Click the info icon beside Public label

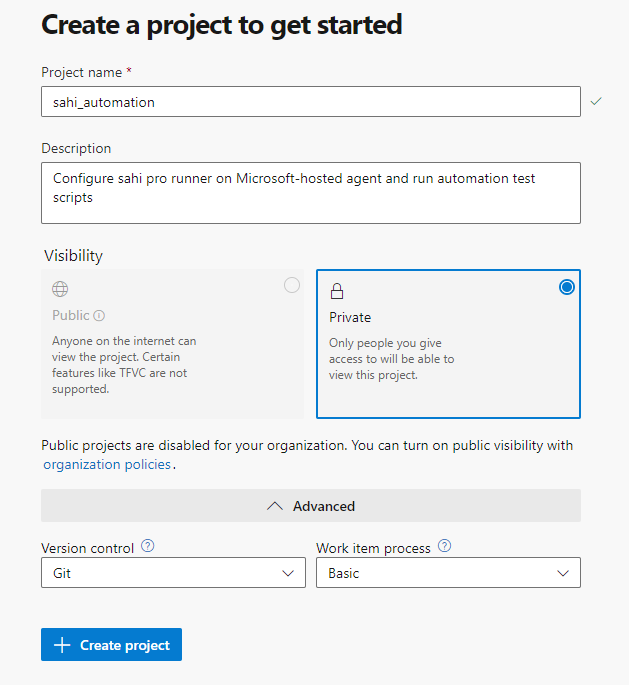[x=99, y=316]
